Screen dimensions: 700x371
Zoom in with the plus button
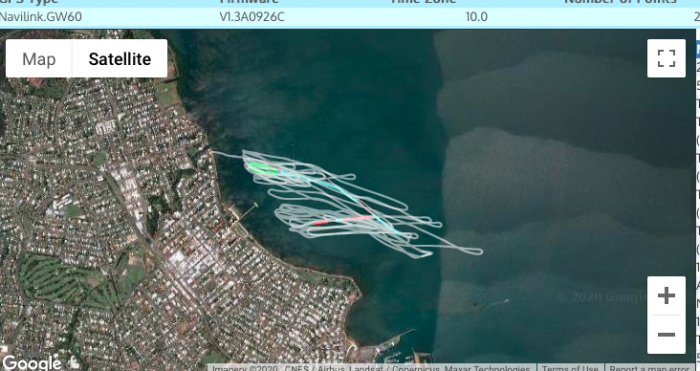pos(667,296)
